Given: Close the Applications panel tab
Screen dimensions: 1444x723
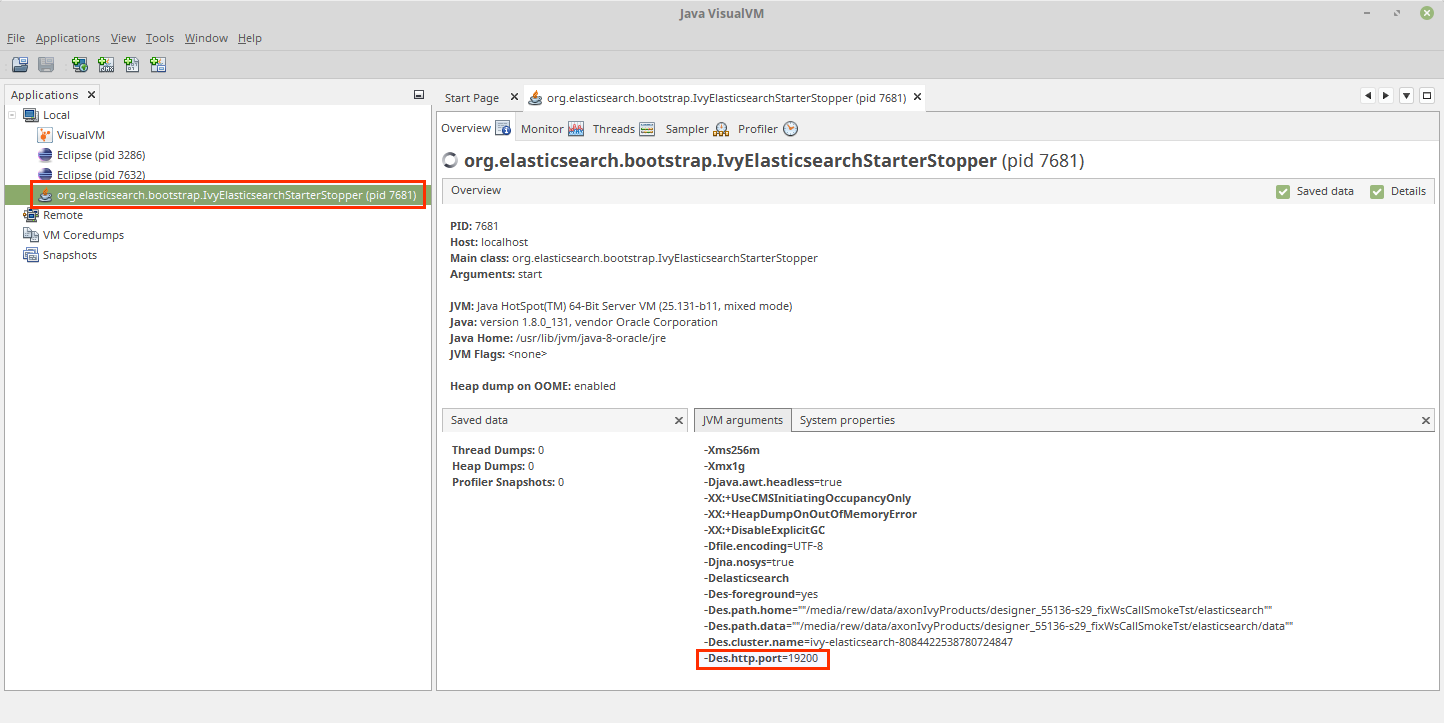Looking at the screenshot, I should (91, 95).
